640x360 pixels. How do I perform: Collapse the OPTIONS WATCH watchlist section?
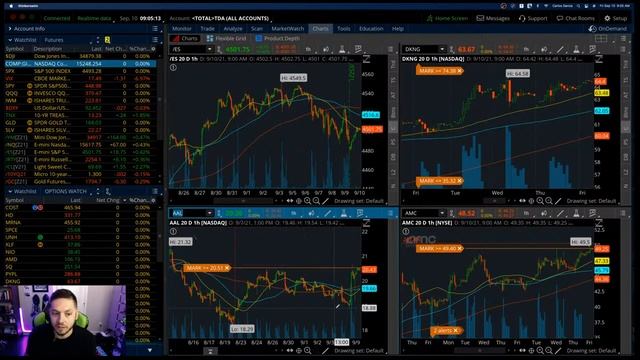pyautogui.click(x=10, y=191)
